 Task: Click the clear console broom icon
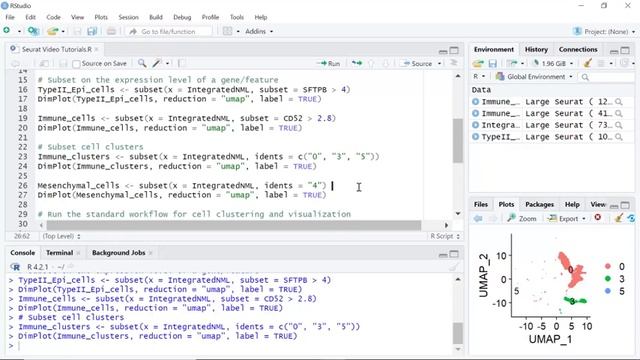453,267
